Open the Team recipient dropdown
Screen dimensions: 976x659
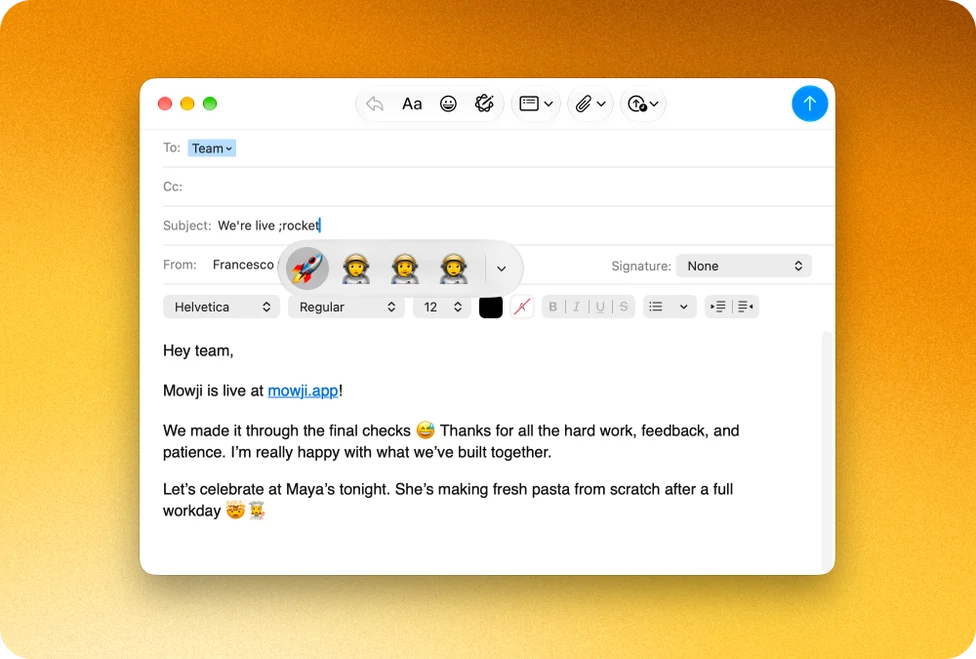[212, 148]
